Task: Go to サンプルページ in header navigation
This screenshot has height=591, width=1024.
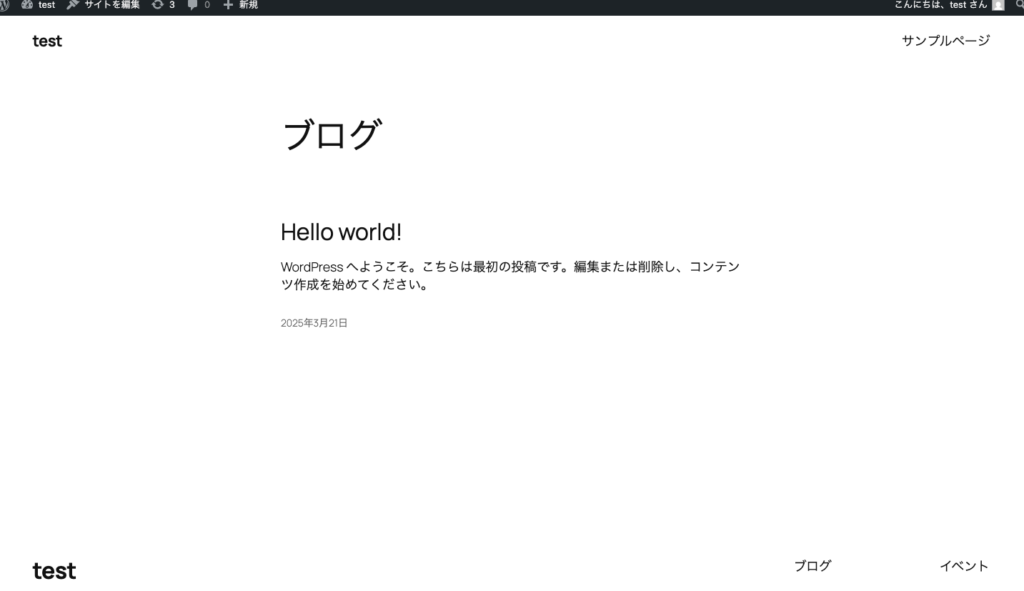Action: tap(945, 41)
